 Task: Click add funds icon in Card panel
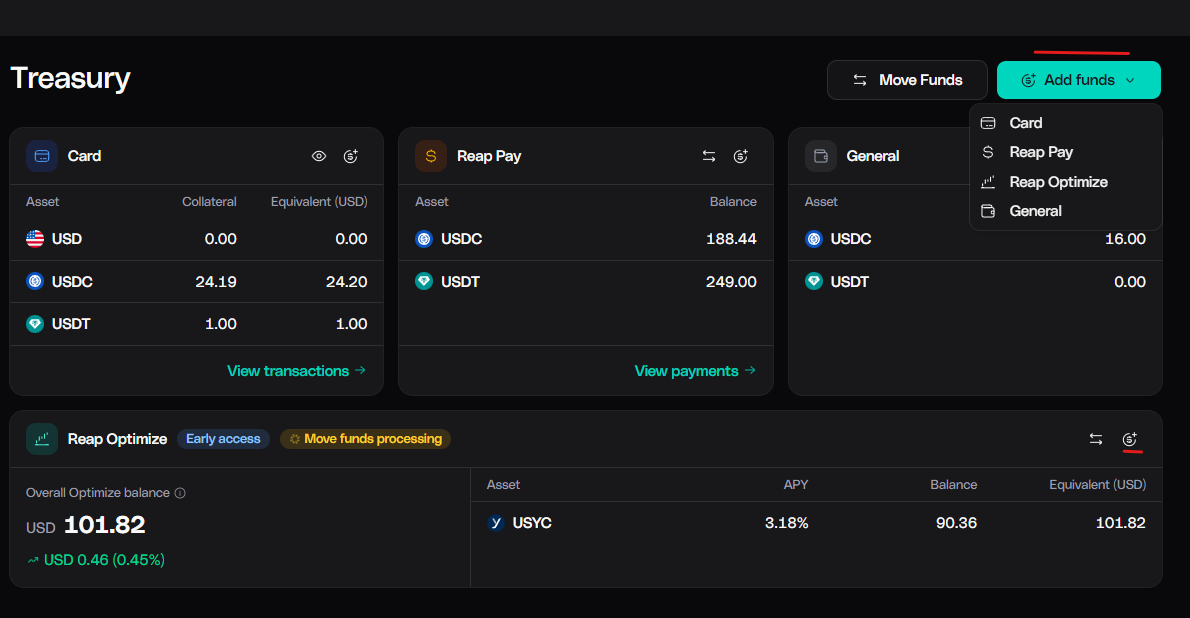coord(351,156)
